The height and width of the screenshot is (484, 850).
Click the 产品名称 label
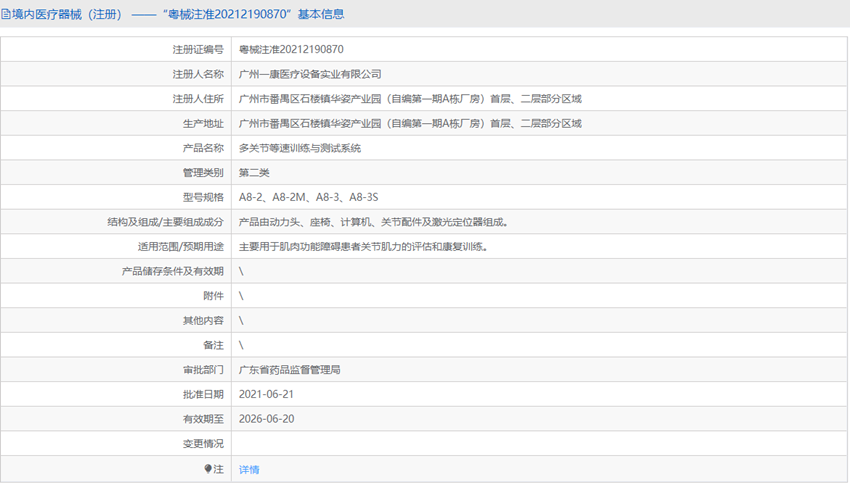click(x=203, y=148)
